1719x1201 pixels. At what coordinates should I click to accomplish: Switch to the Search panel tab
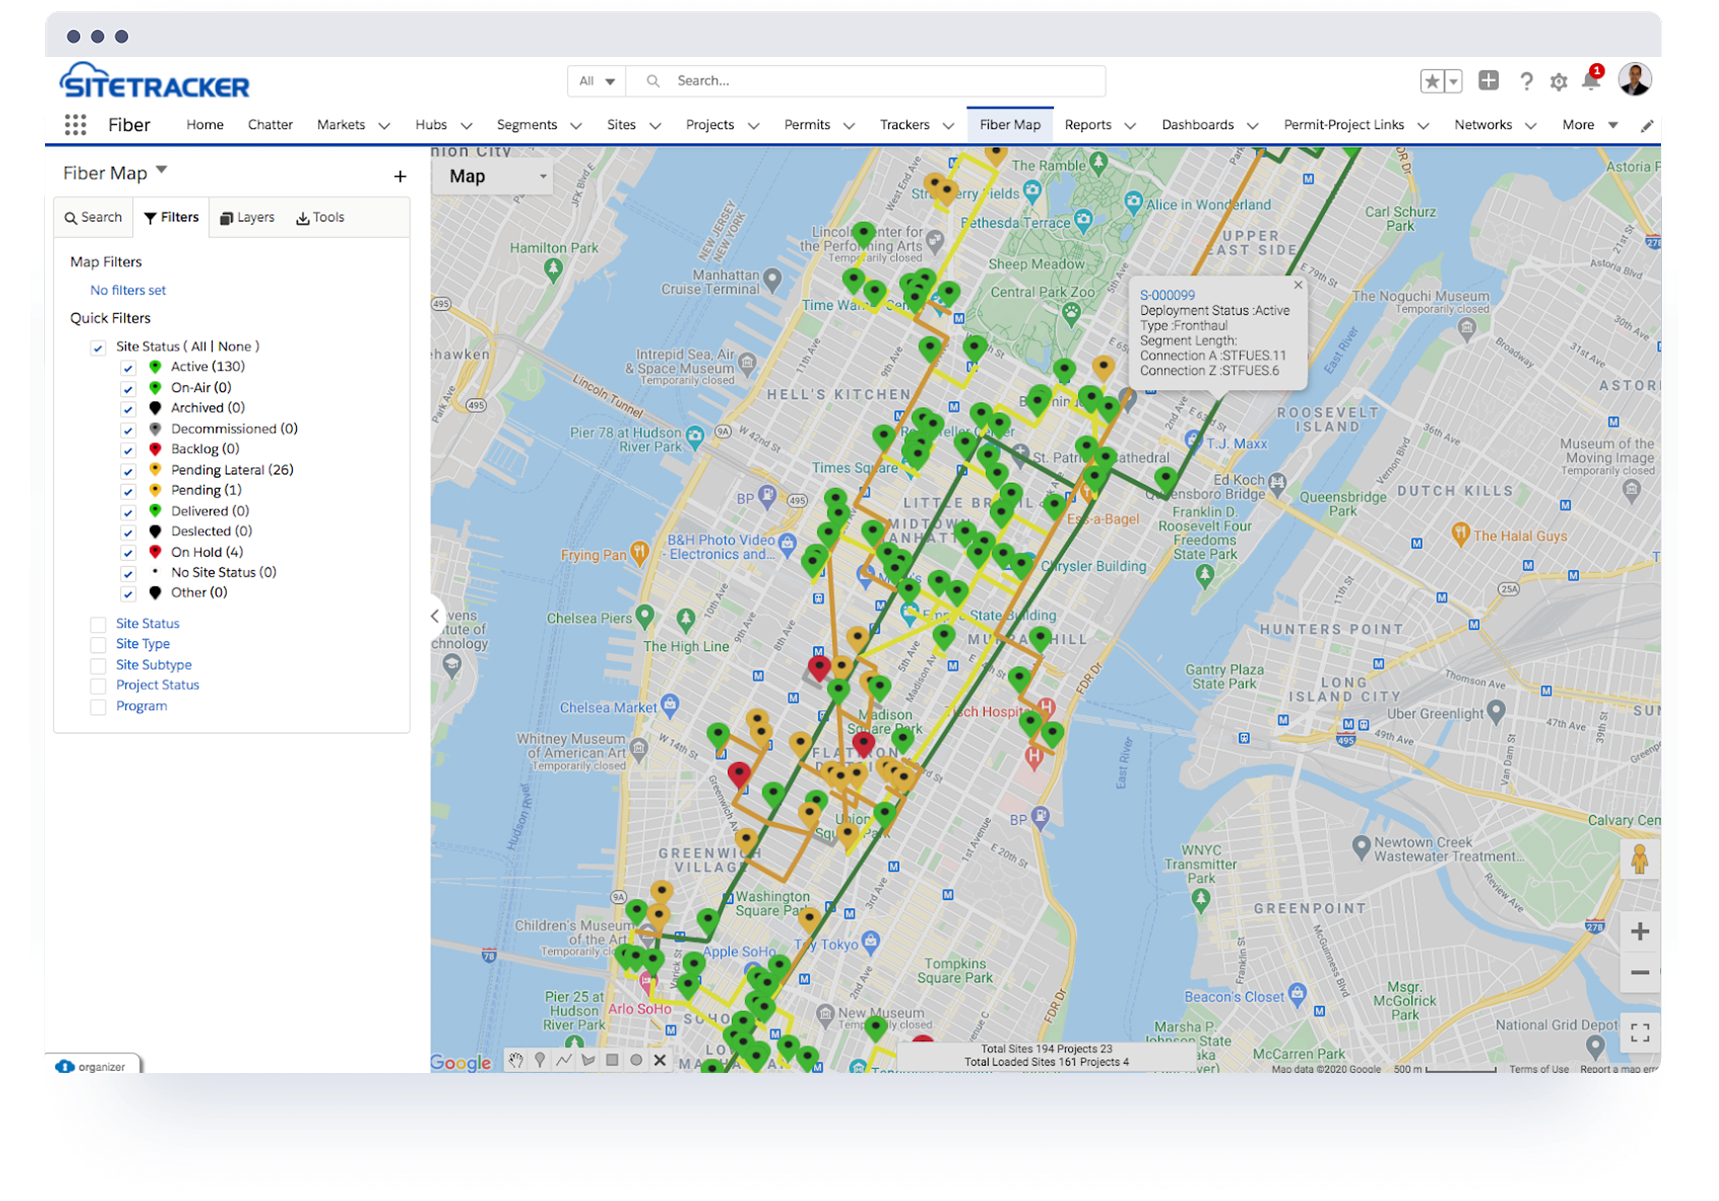coord(93,218)
